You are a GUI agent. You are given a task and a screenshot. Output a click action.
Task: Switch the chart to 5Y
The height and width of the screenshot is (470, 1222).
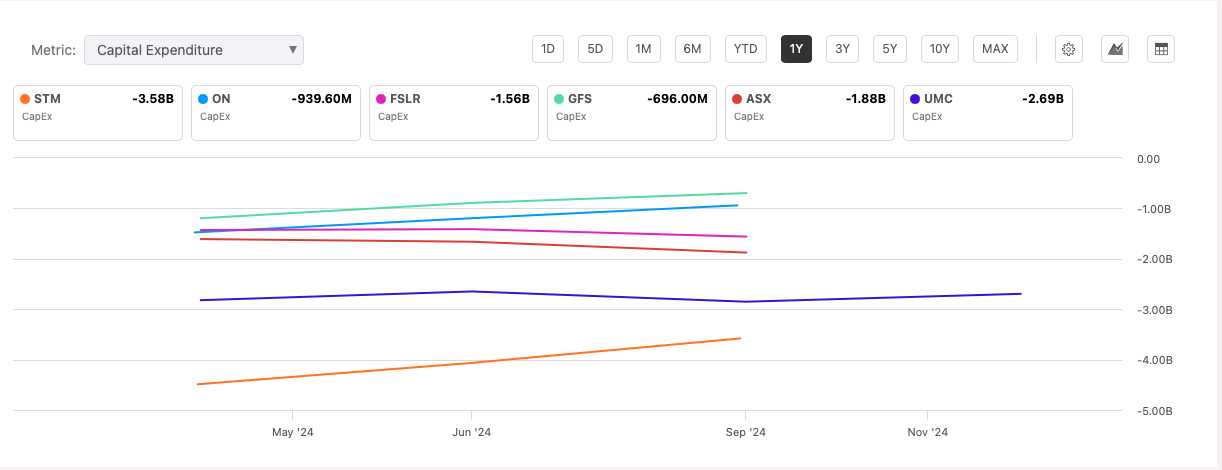889,49
